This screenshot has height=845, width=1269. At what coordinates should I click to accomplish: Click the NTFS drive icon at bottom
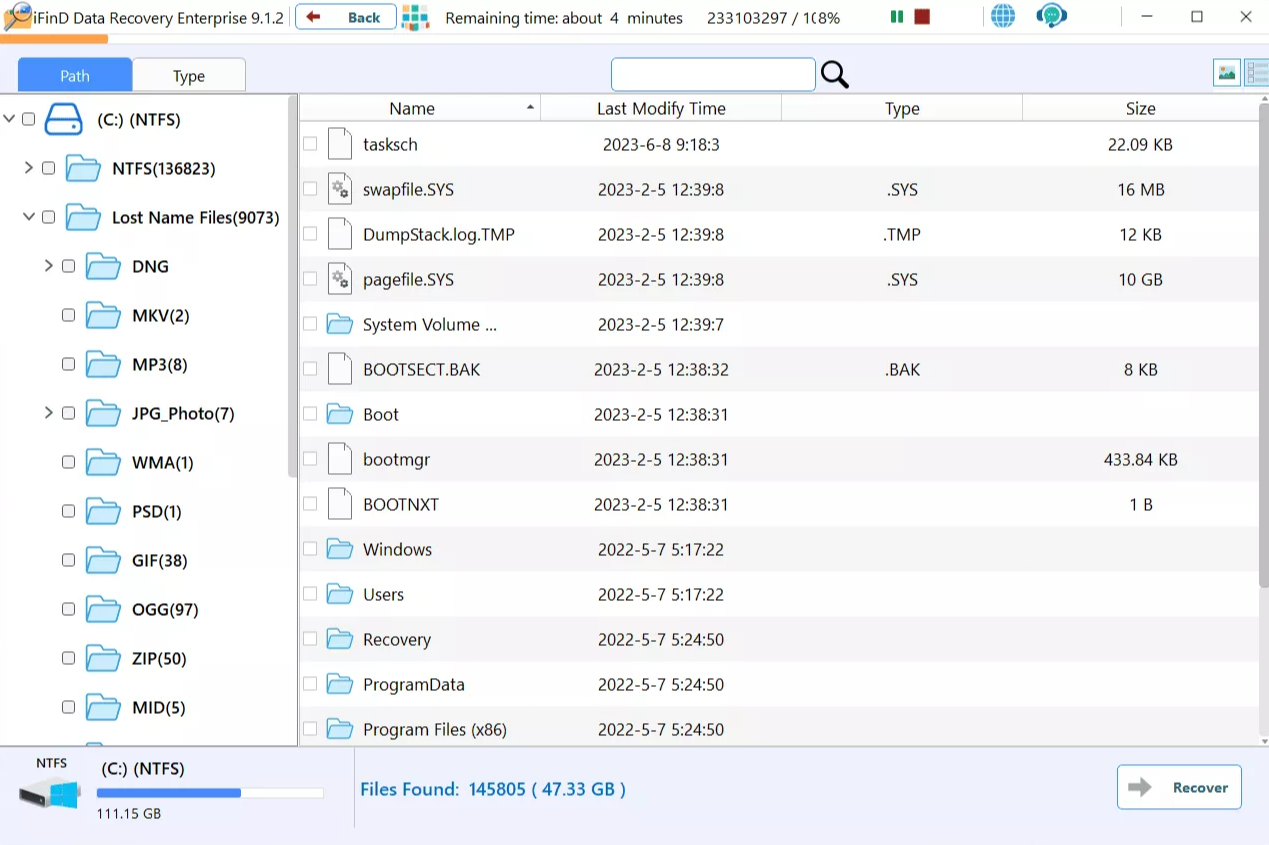coord(50,794)
